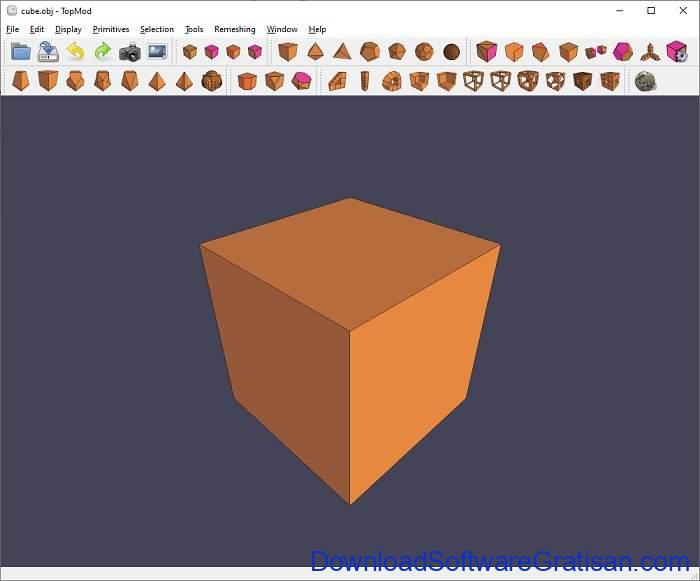Choose the two small cubes connect tool
The image size is (700, 581).
tap(596, 52)
